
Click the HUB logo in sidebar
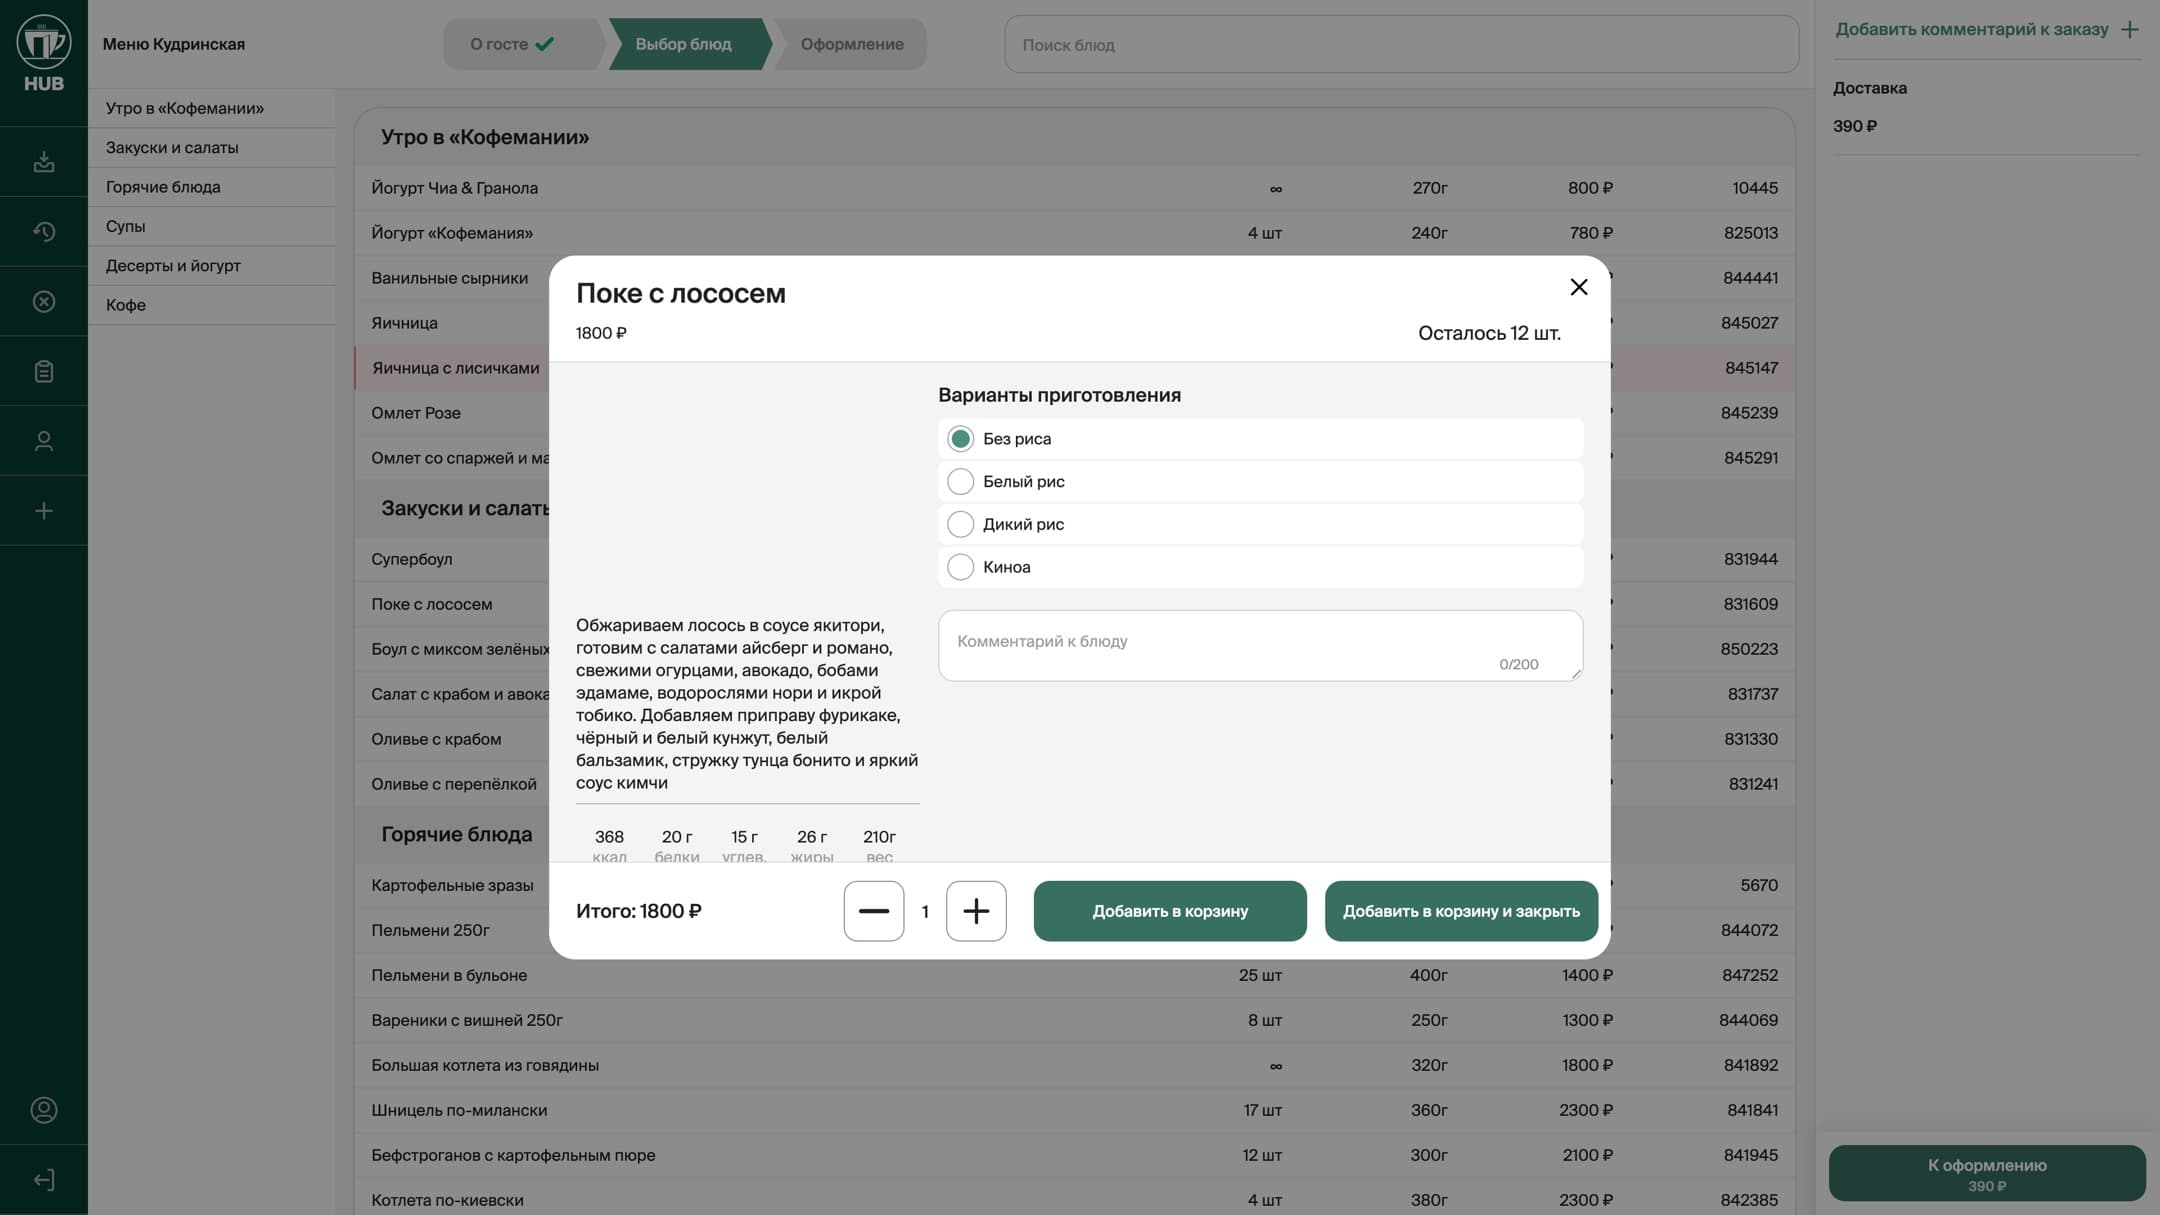[x=43, y=54]
